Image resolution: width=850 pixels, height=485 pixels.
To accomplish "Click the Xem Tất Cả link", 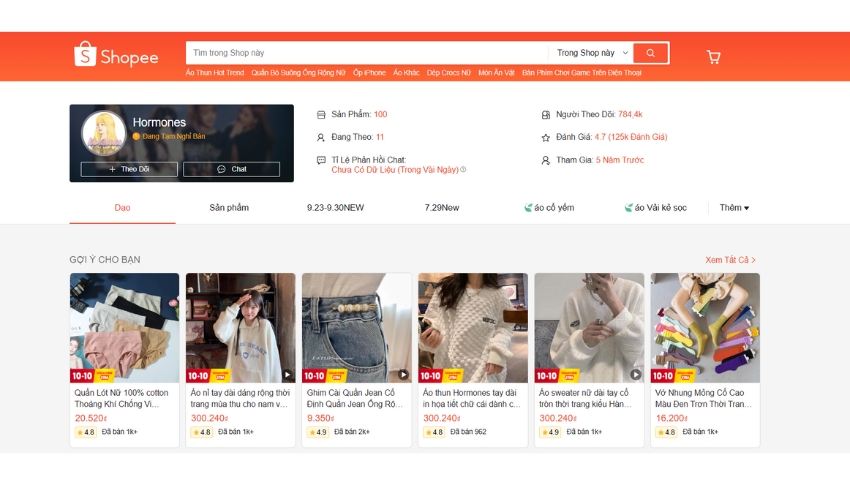I will [730, 260].
